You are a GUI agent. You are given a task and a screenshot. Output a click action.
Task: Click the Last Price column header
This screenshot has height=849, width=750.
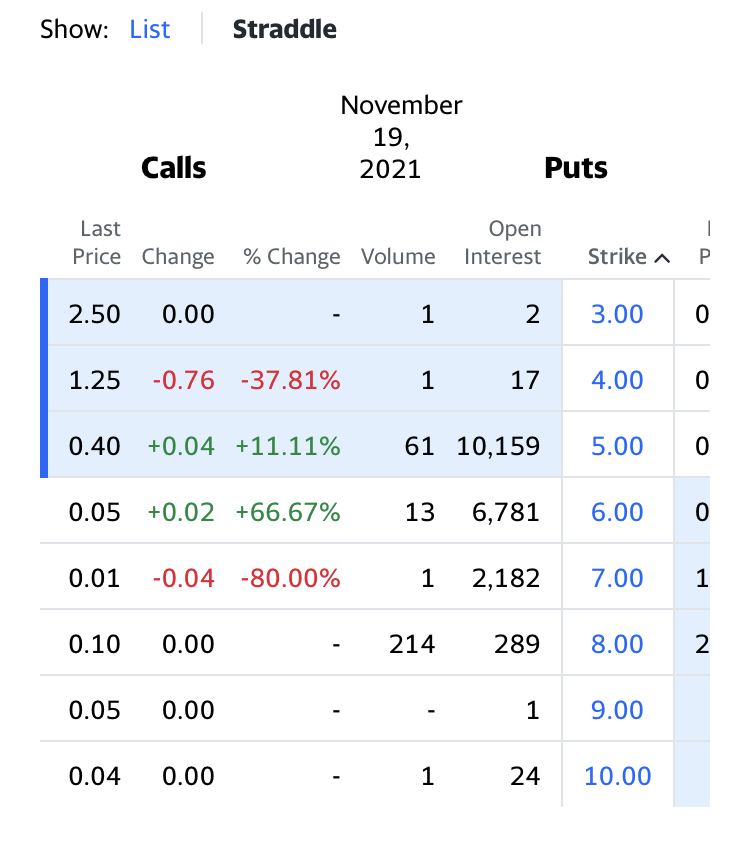click(x=98, y=243)
